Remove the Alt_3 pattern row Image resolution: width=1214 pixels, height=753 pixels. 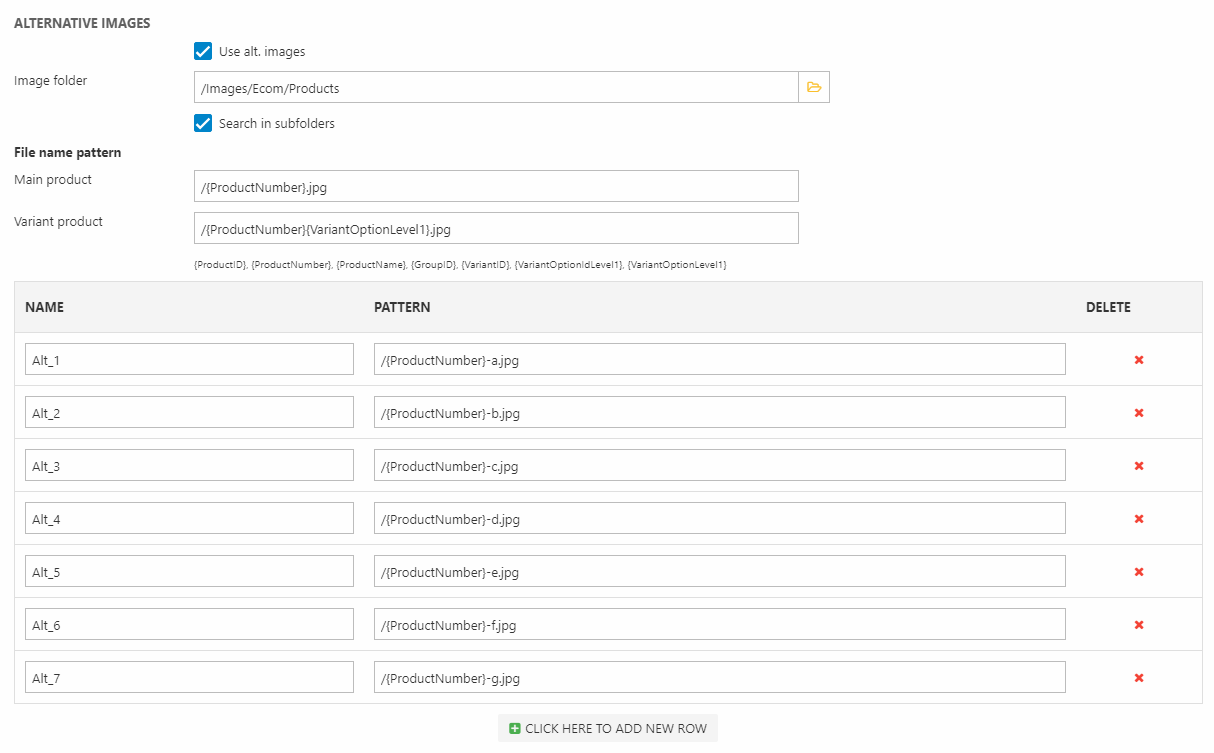coord(1138,466)
